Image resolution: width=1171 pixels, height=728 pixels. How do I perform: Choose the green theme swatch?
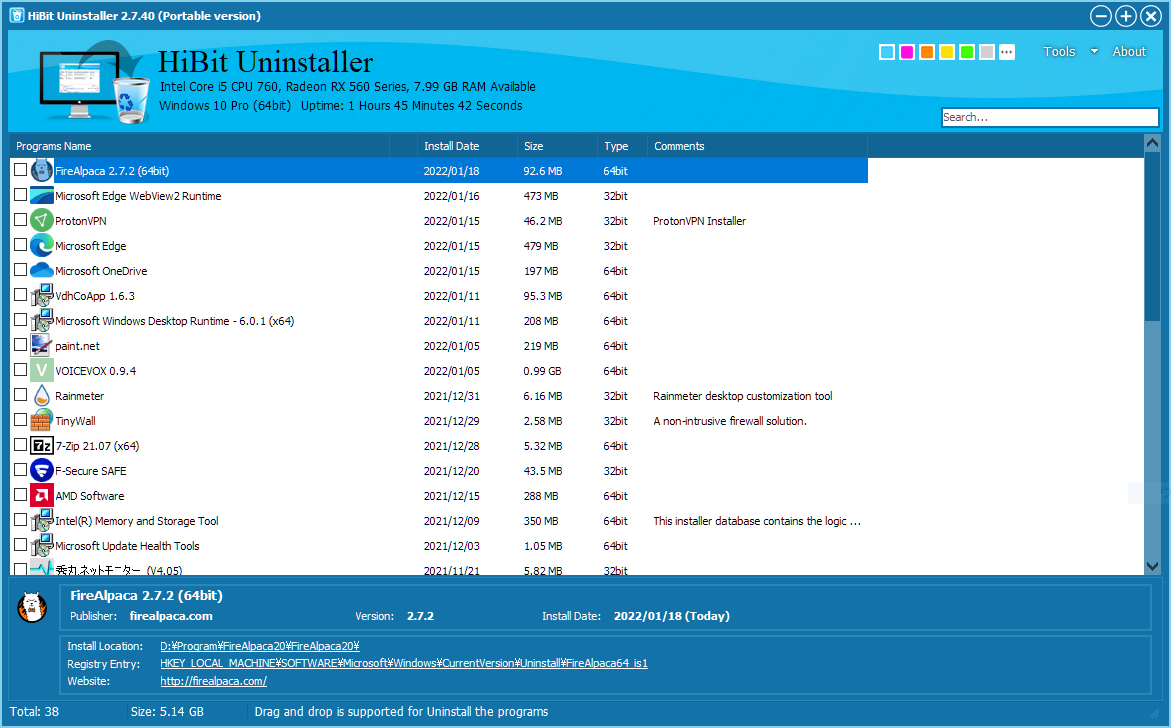966,52
